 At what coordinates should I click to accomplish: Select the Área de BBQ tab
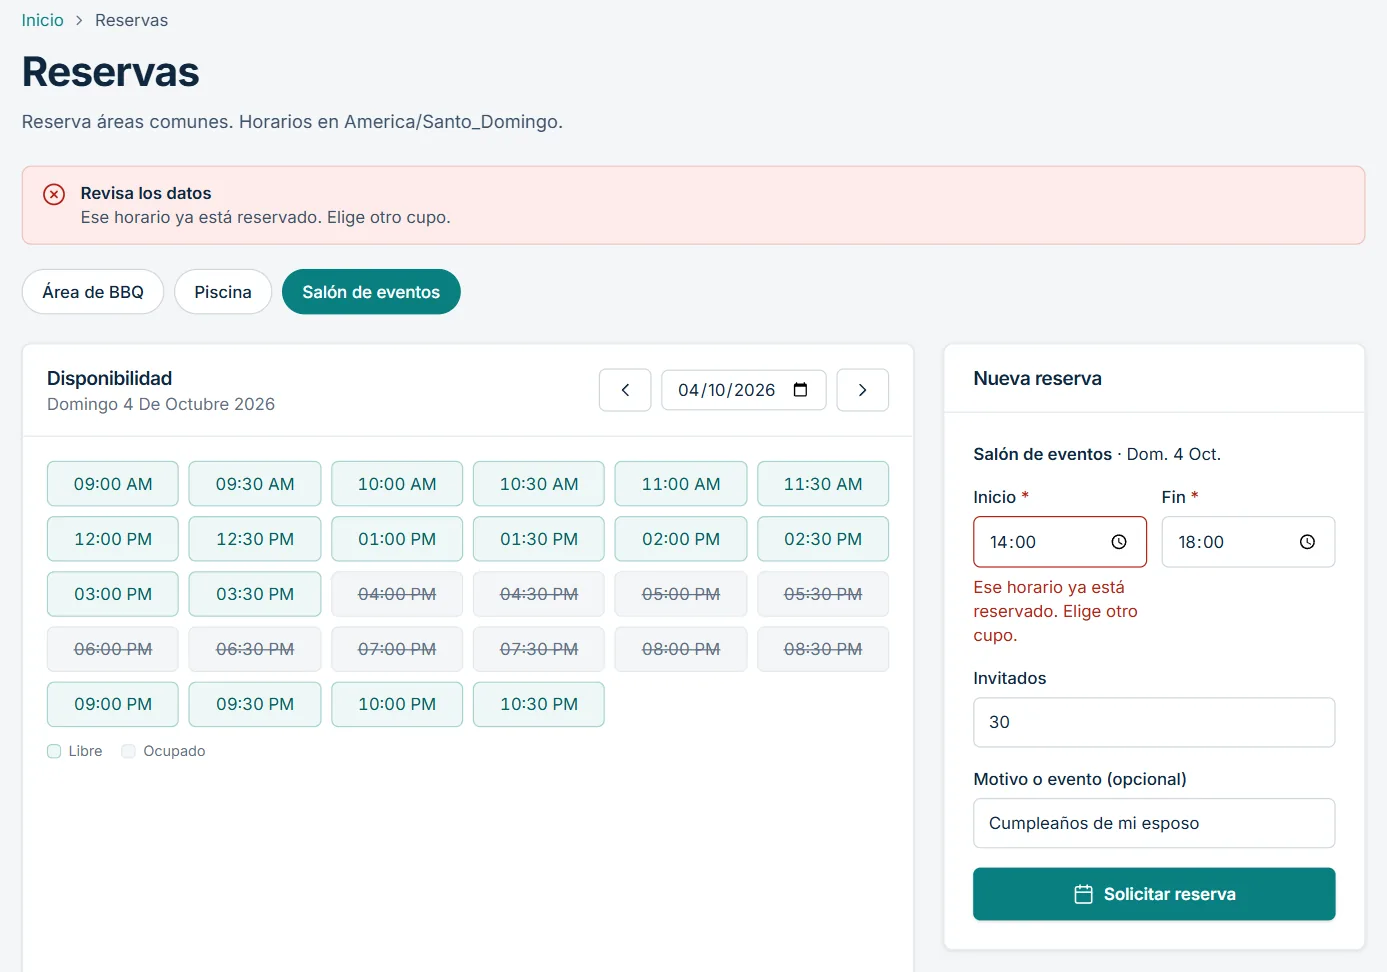[93, 292]
